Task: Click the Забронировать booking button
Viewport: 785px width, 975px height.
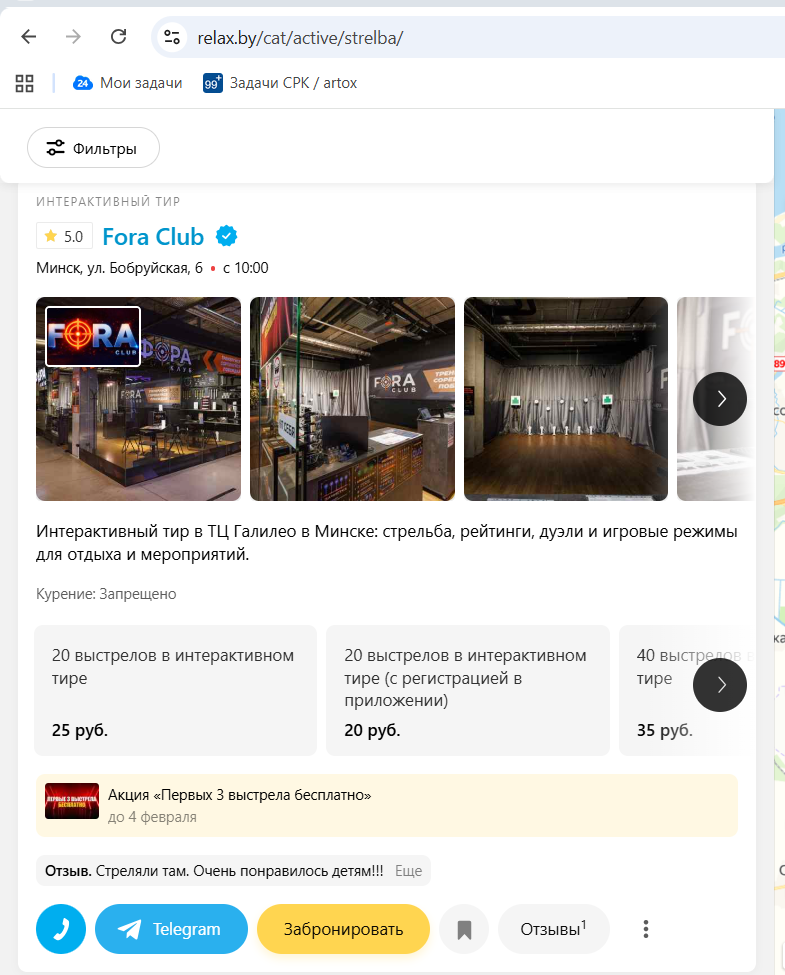Action: 343,929
